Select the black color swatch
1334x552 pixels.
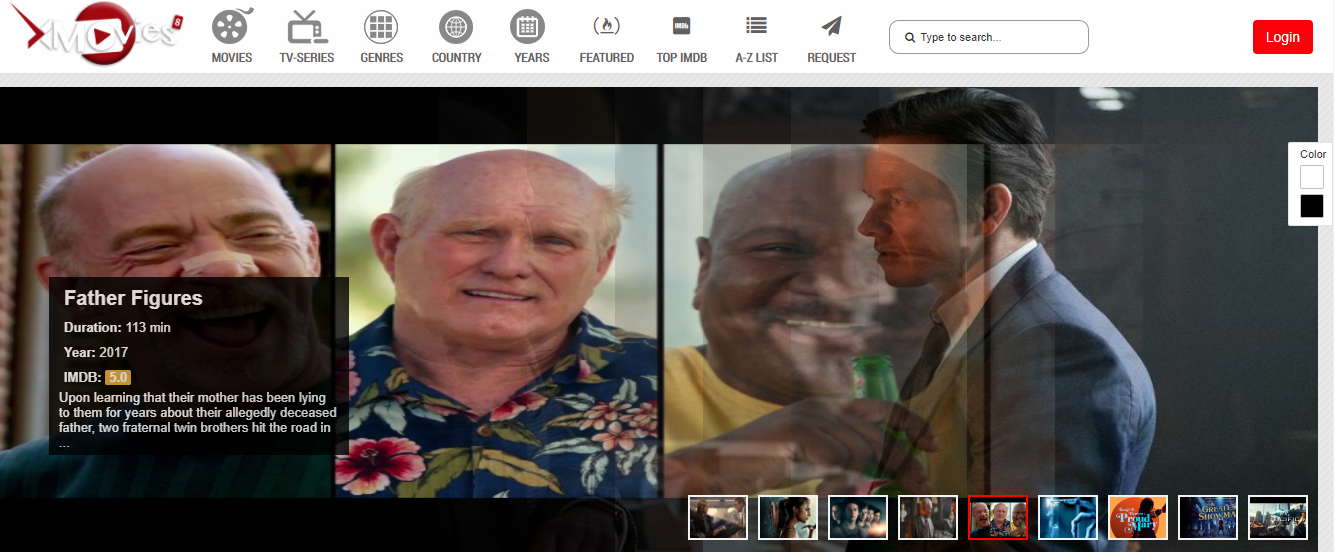click(1312, 206)
